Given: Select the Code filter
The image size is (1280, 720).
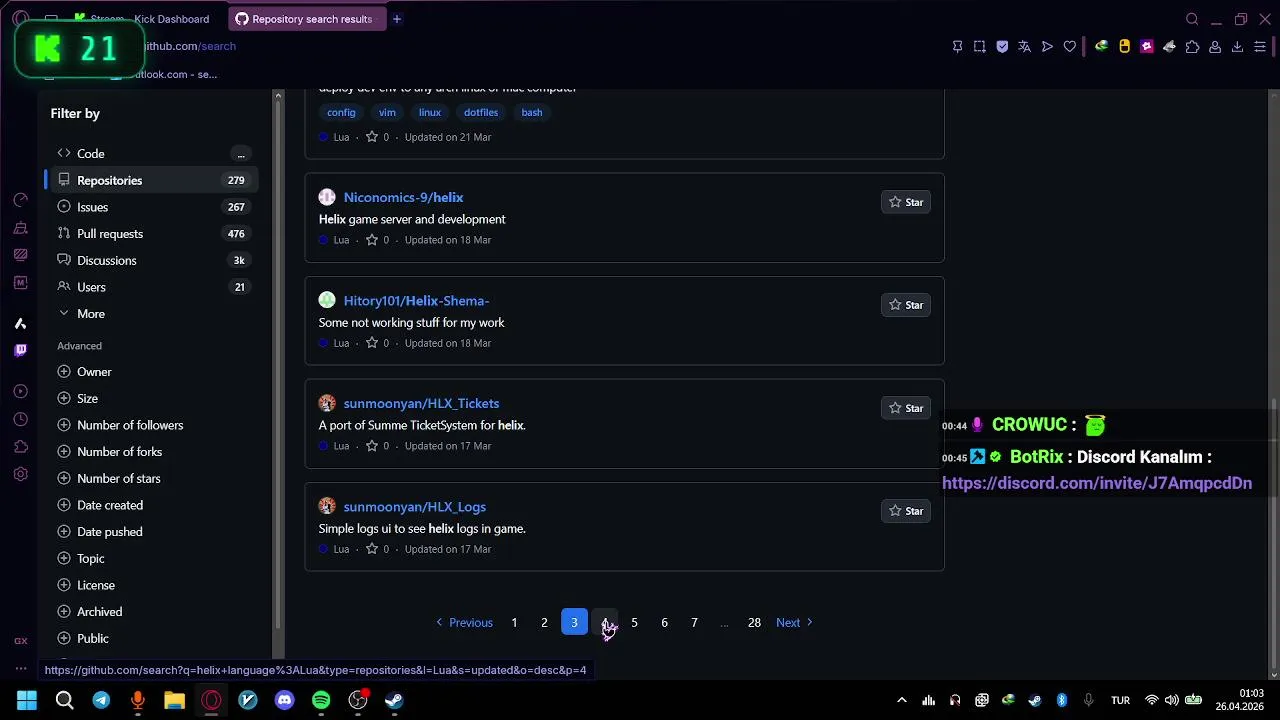Looking at the screenshot, I should click(152, 153).
